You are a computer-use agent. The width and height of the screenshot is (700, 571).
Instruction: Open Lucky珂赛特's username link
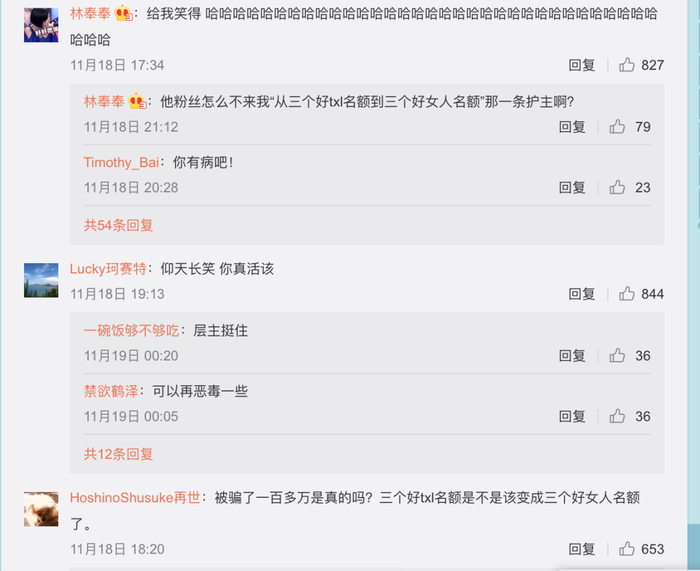(x=108, y=269)
